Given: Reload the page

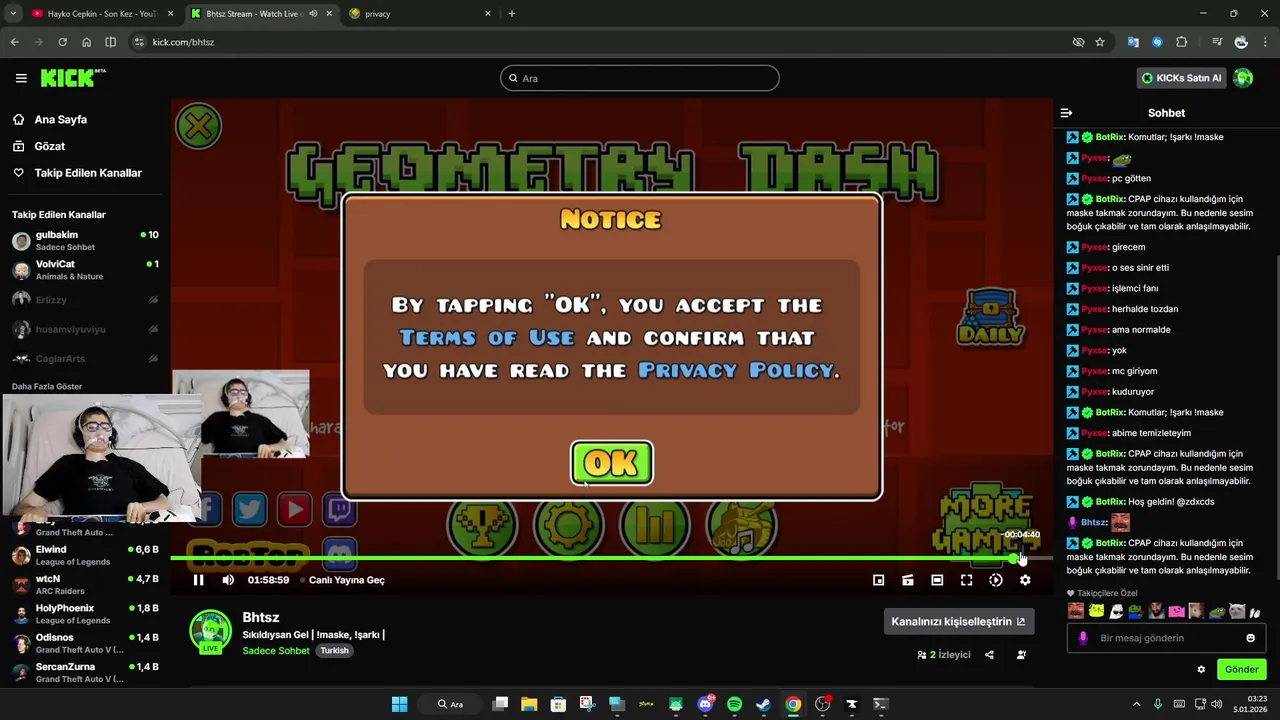Looking at the screenshot, I should click(62, 42).
